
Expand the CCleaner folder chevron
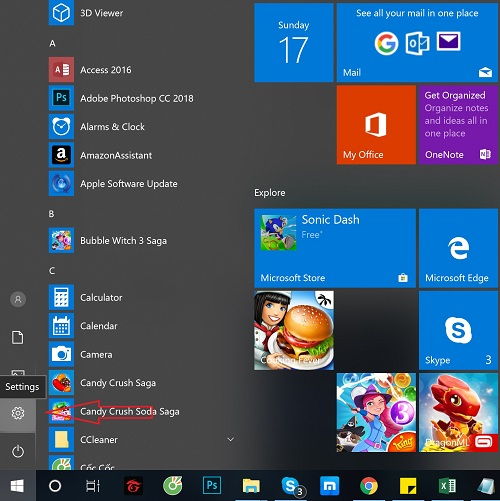(230, 439)
